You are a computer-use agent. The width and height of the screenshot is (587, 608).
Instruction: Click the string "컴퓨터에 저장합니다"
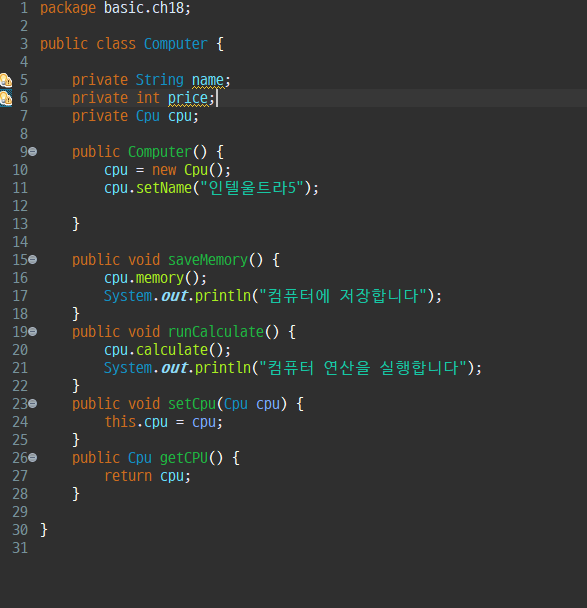coord(343,296)
